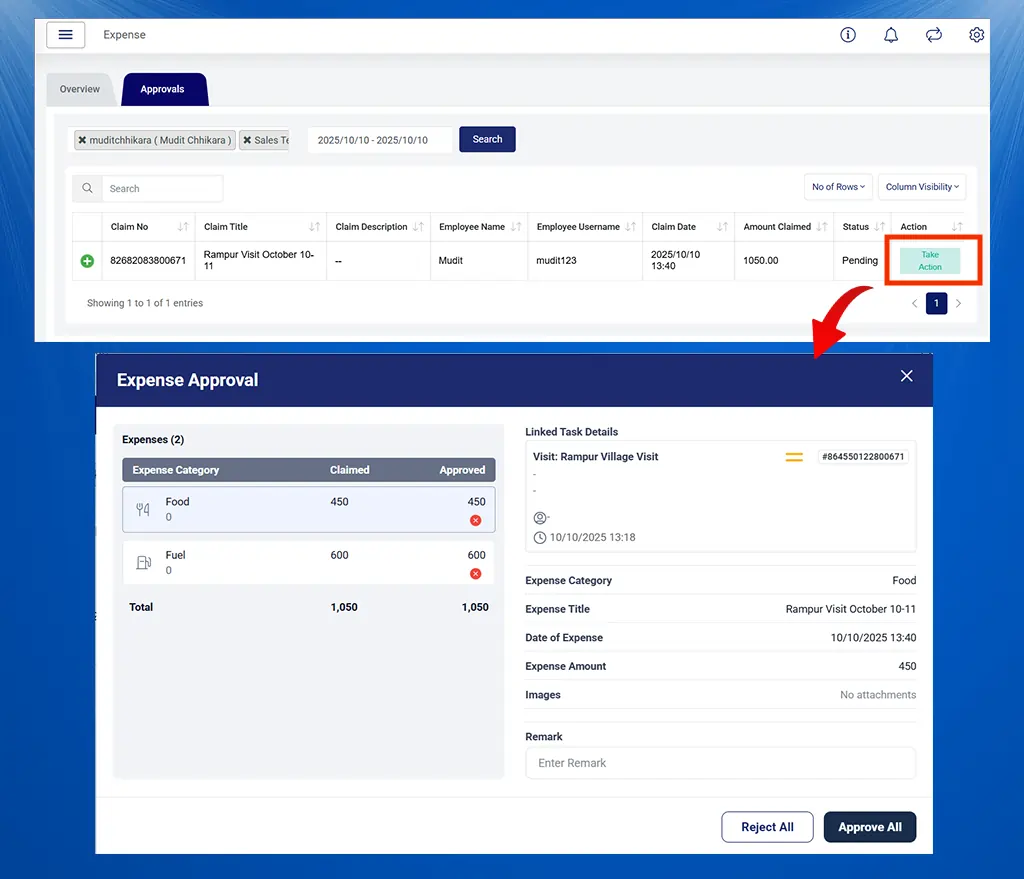Screen dimensions: 1024x879
Task: Click the Approve All button
Action: pyautogui.click(x=869, y=827)
